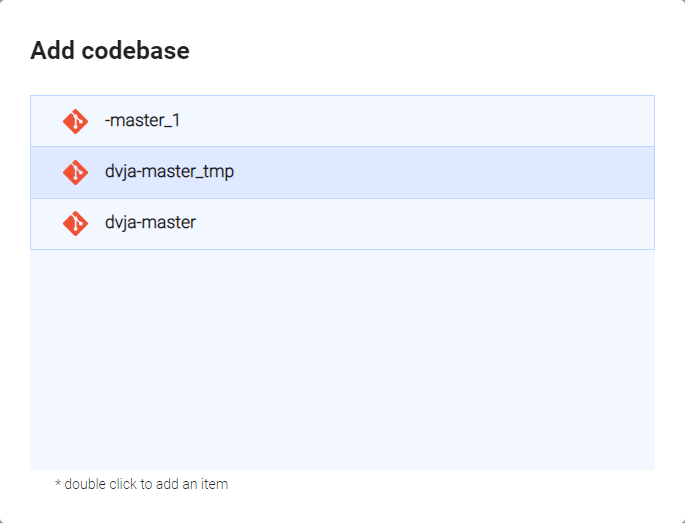Select the dvja-master codebase name

150,223
